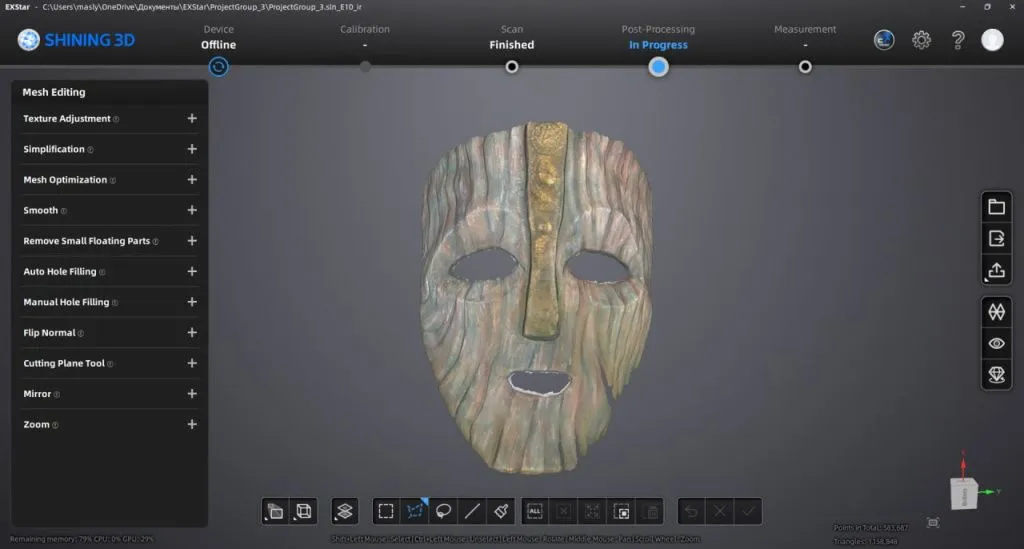This screenshot has height=549, width=1024.
Task: Toggle the eye visibility icon
Action: (x=996, y=343)
